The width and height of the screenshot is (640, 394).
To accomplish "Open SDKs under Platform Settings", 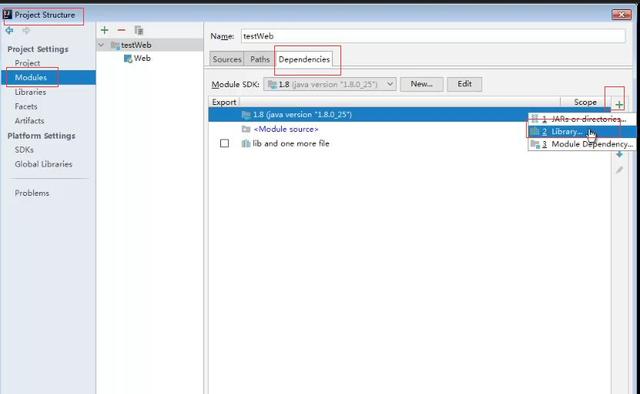I will [x=24, y=150].
